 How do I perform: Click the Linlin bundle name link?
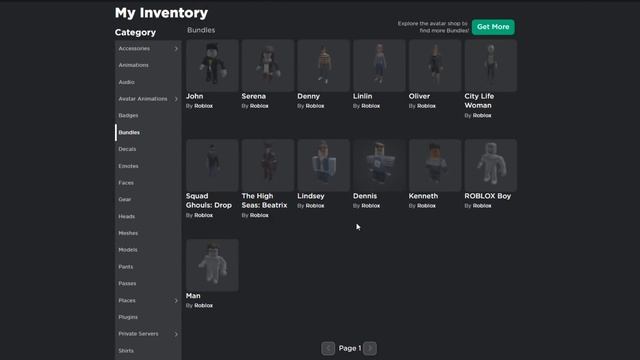[x=362, y=96]
